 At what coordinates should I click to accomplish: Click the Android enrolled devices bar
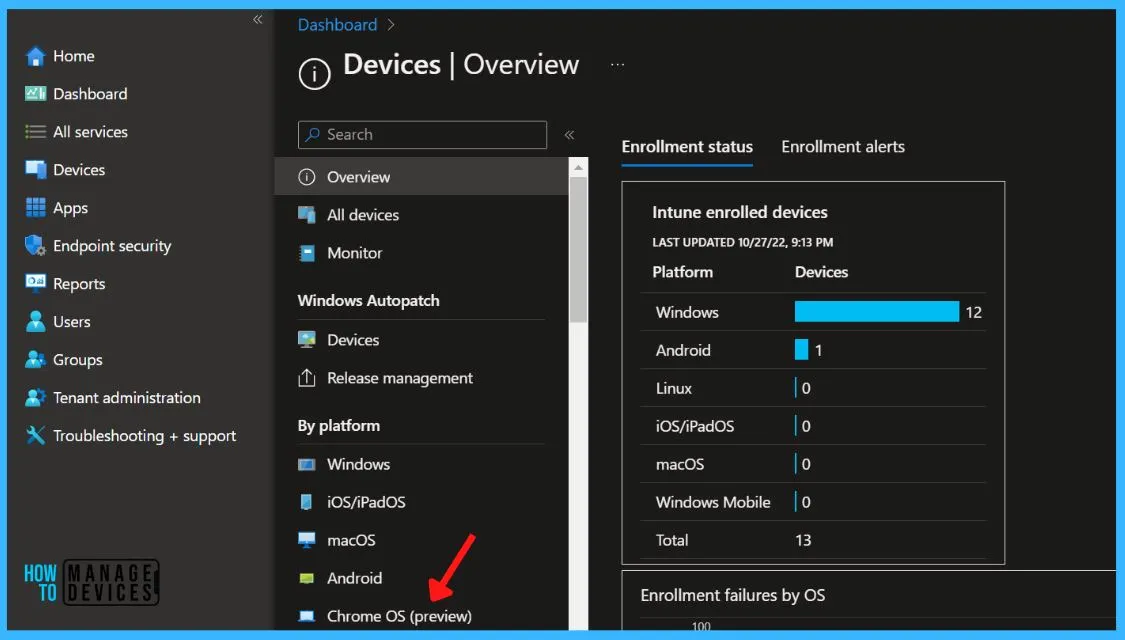(801, 349)
